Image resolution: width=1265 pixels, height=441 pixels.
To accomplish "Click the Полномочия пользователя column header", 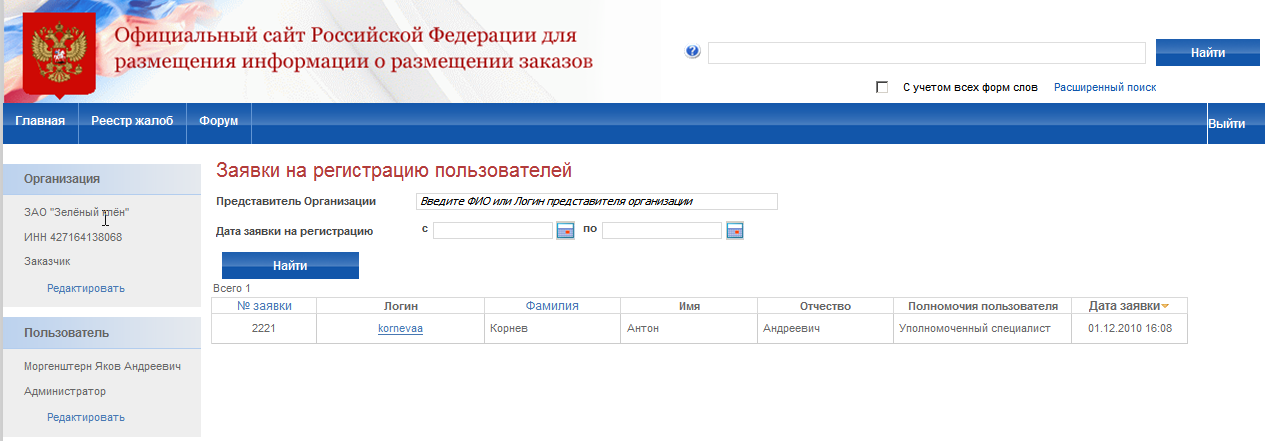I will pyautogui.click(x=982, y=306).
